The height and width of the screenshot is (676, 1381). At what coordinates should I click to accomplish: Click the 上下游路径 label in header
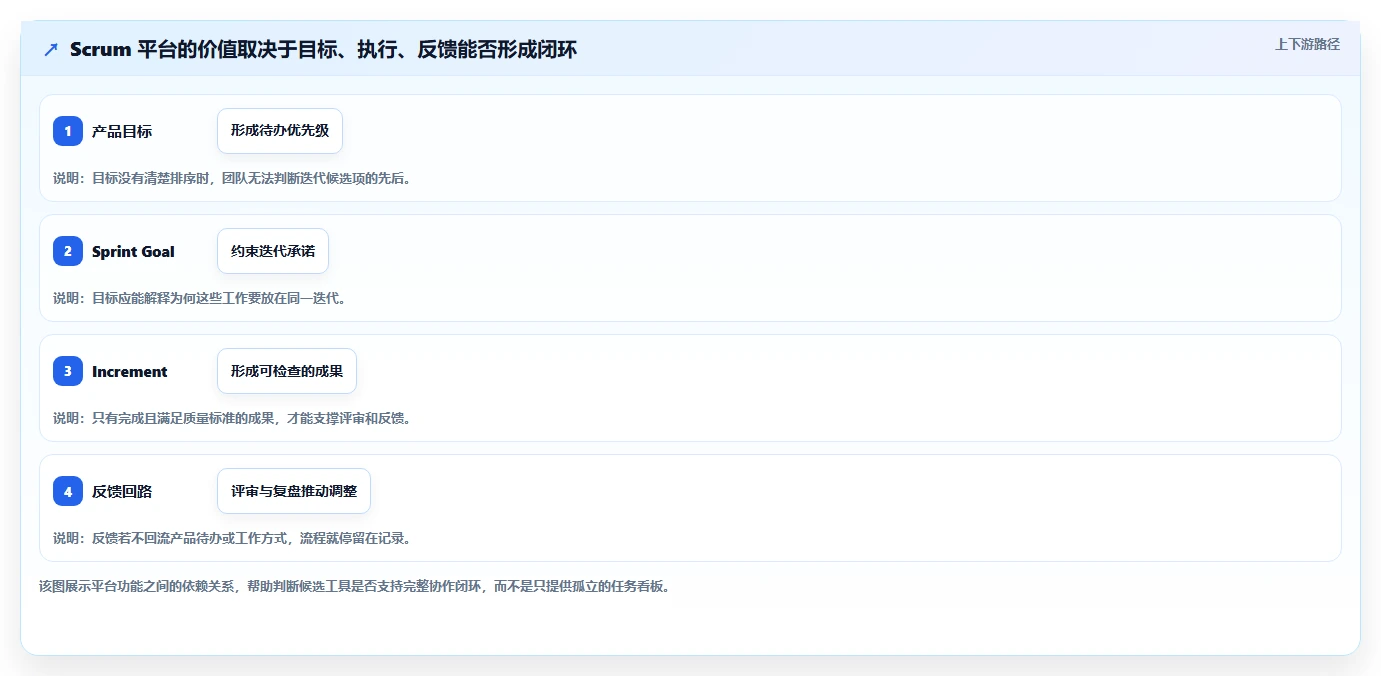pos(1307,44)
